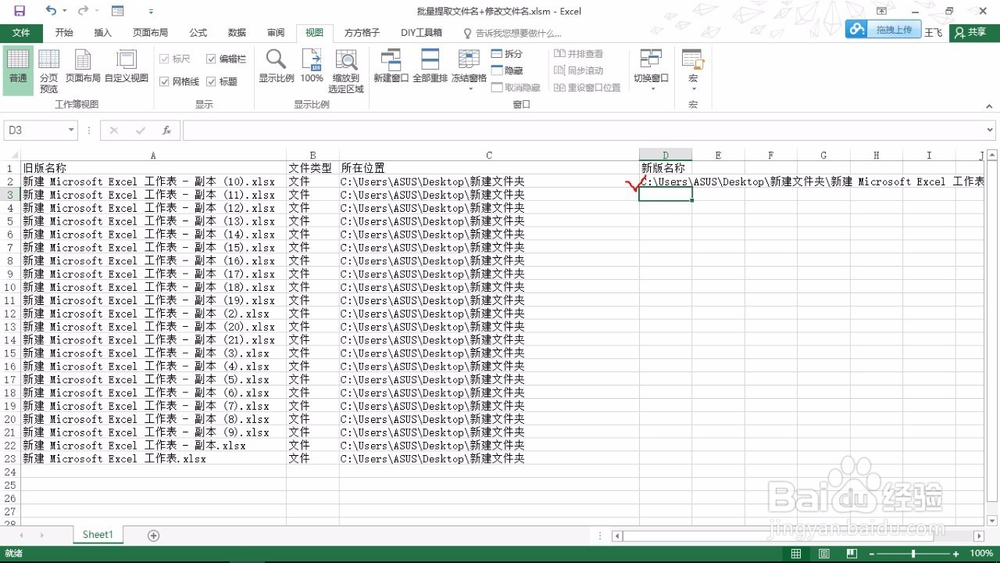This screenshot has width=1000, height=563.
Task: Expand the formula bar
Action: 989,130
